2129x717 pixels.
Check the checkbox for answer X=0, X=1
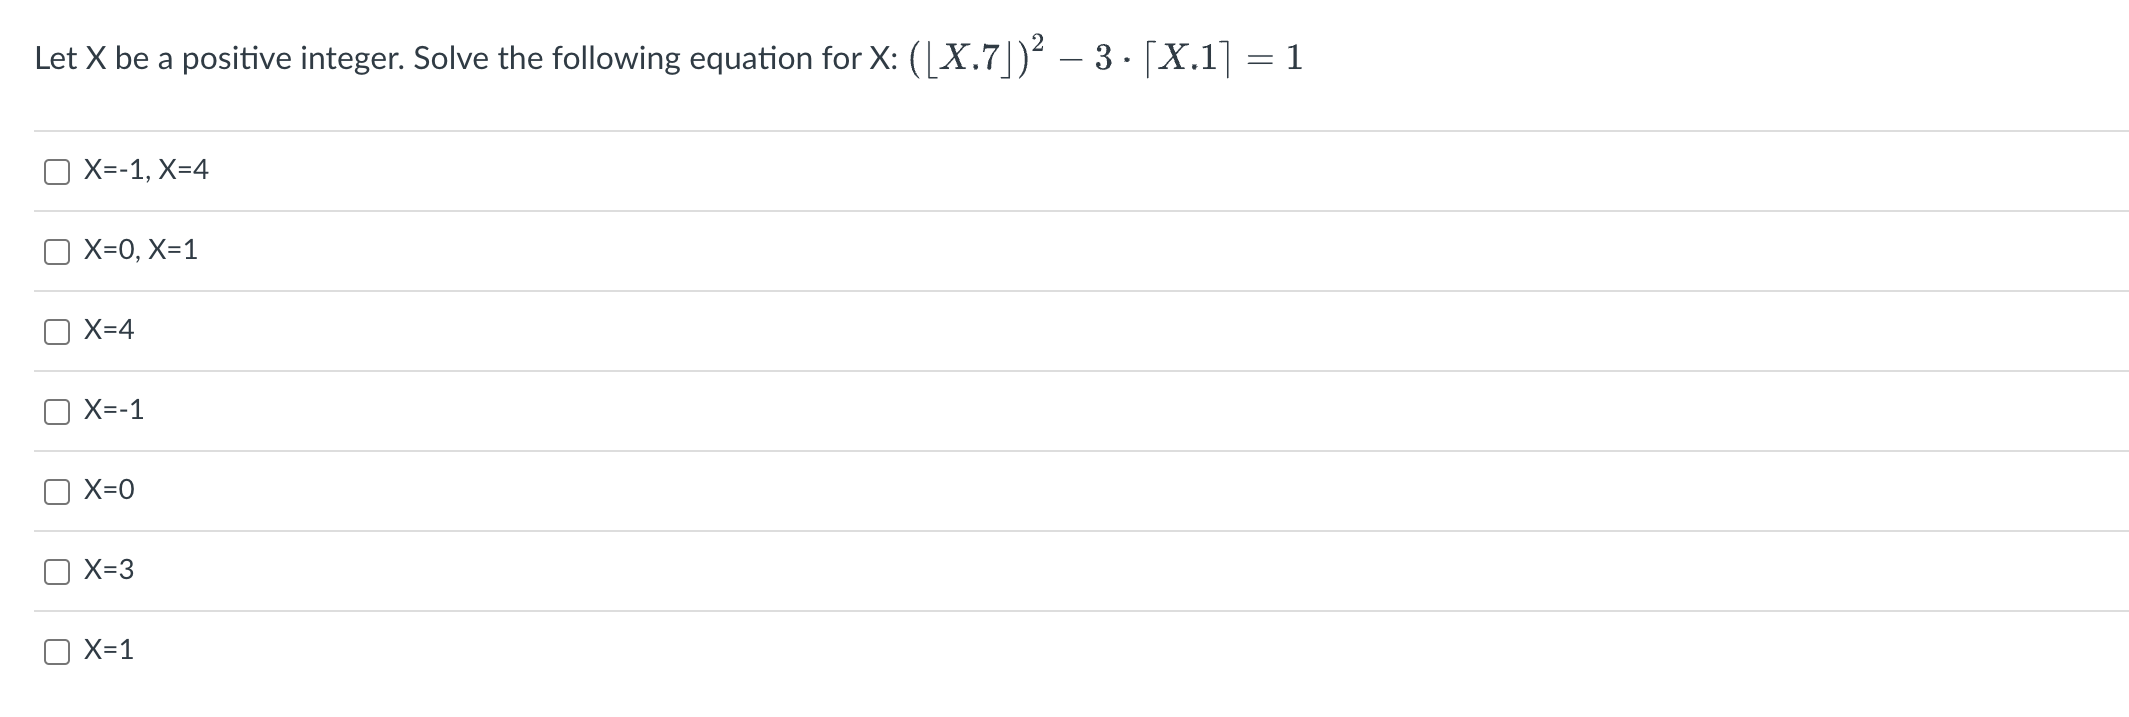tap(57, 250)
